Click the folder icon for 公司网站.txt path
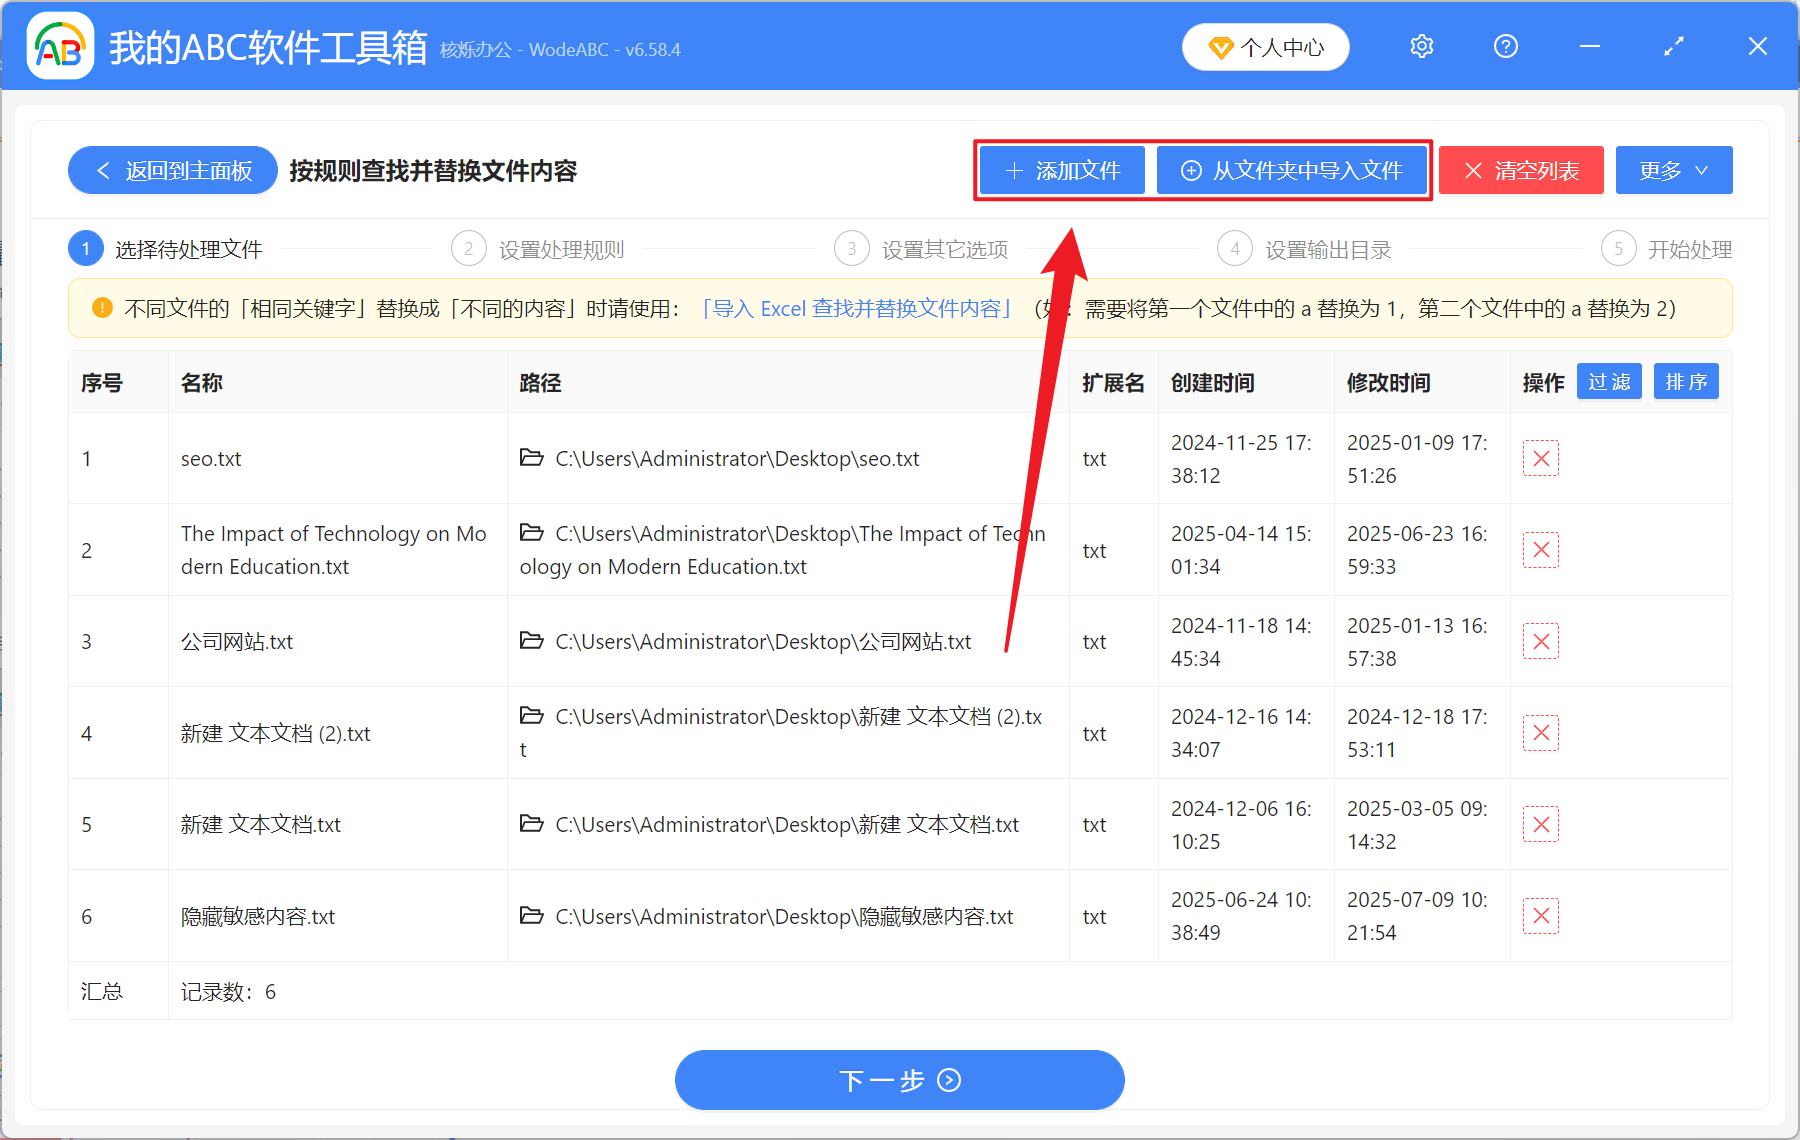The width and height of the screenshot is (1800, 1140). (x=531, y=641)
